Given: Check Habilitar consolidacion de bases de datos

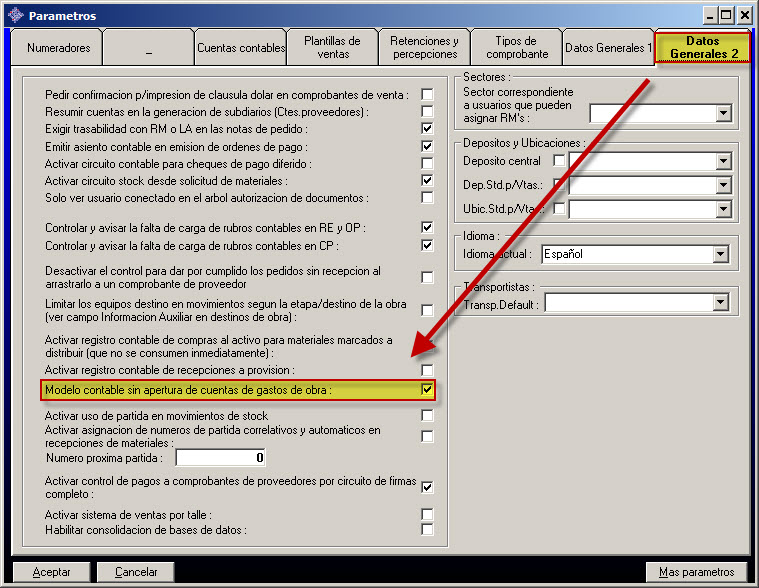Looking at the screenshot, I should (x=427, y=529).
